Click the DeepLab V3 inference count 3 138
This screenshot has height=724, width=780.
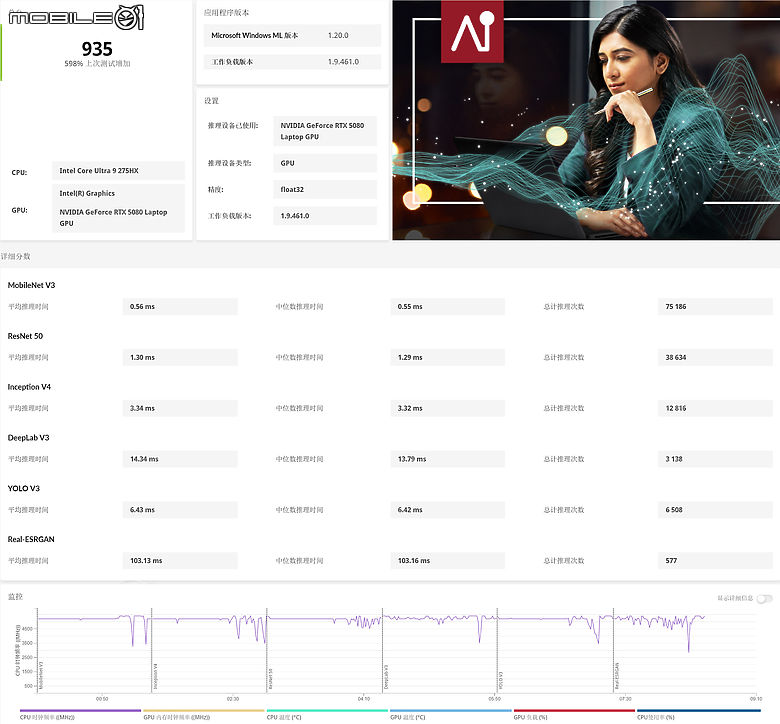click(x=715, y=459)
